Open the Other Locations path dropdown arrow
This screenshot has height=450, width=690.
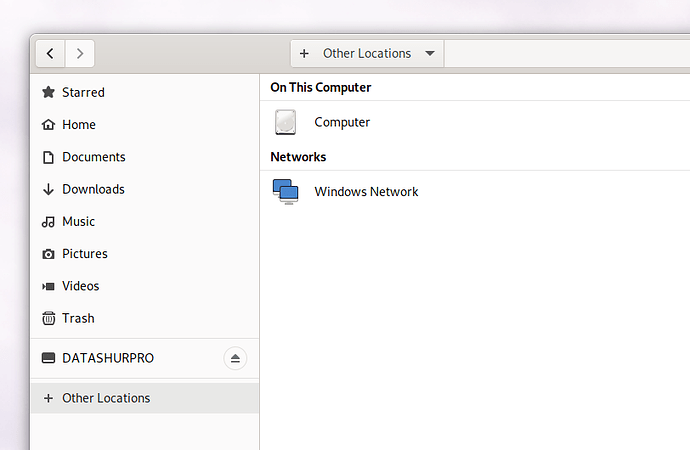coord(430,54)
